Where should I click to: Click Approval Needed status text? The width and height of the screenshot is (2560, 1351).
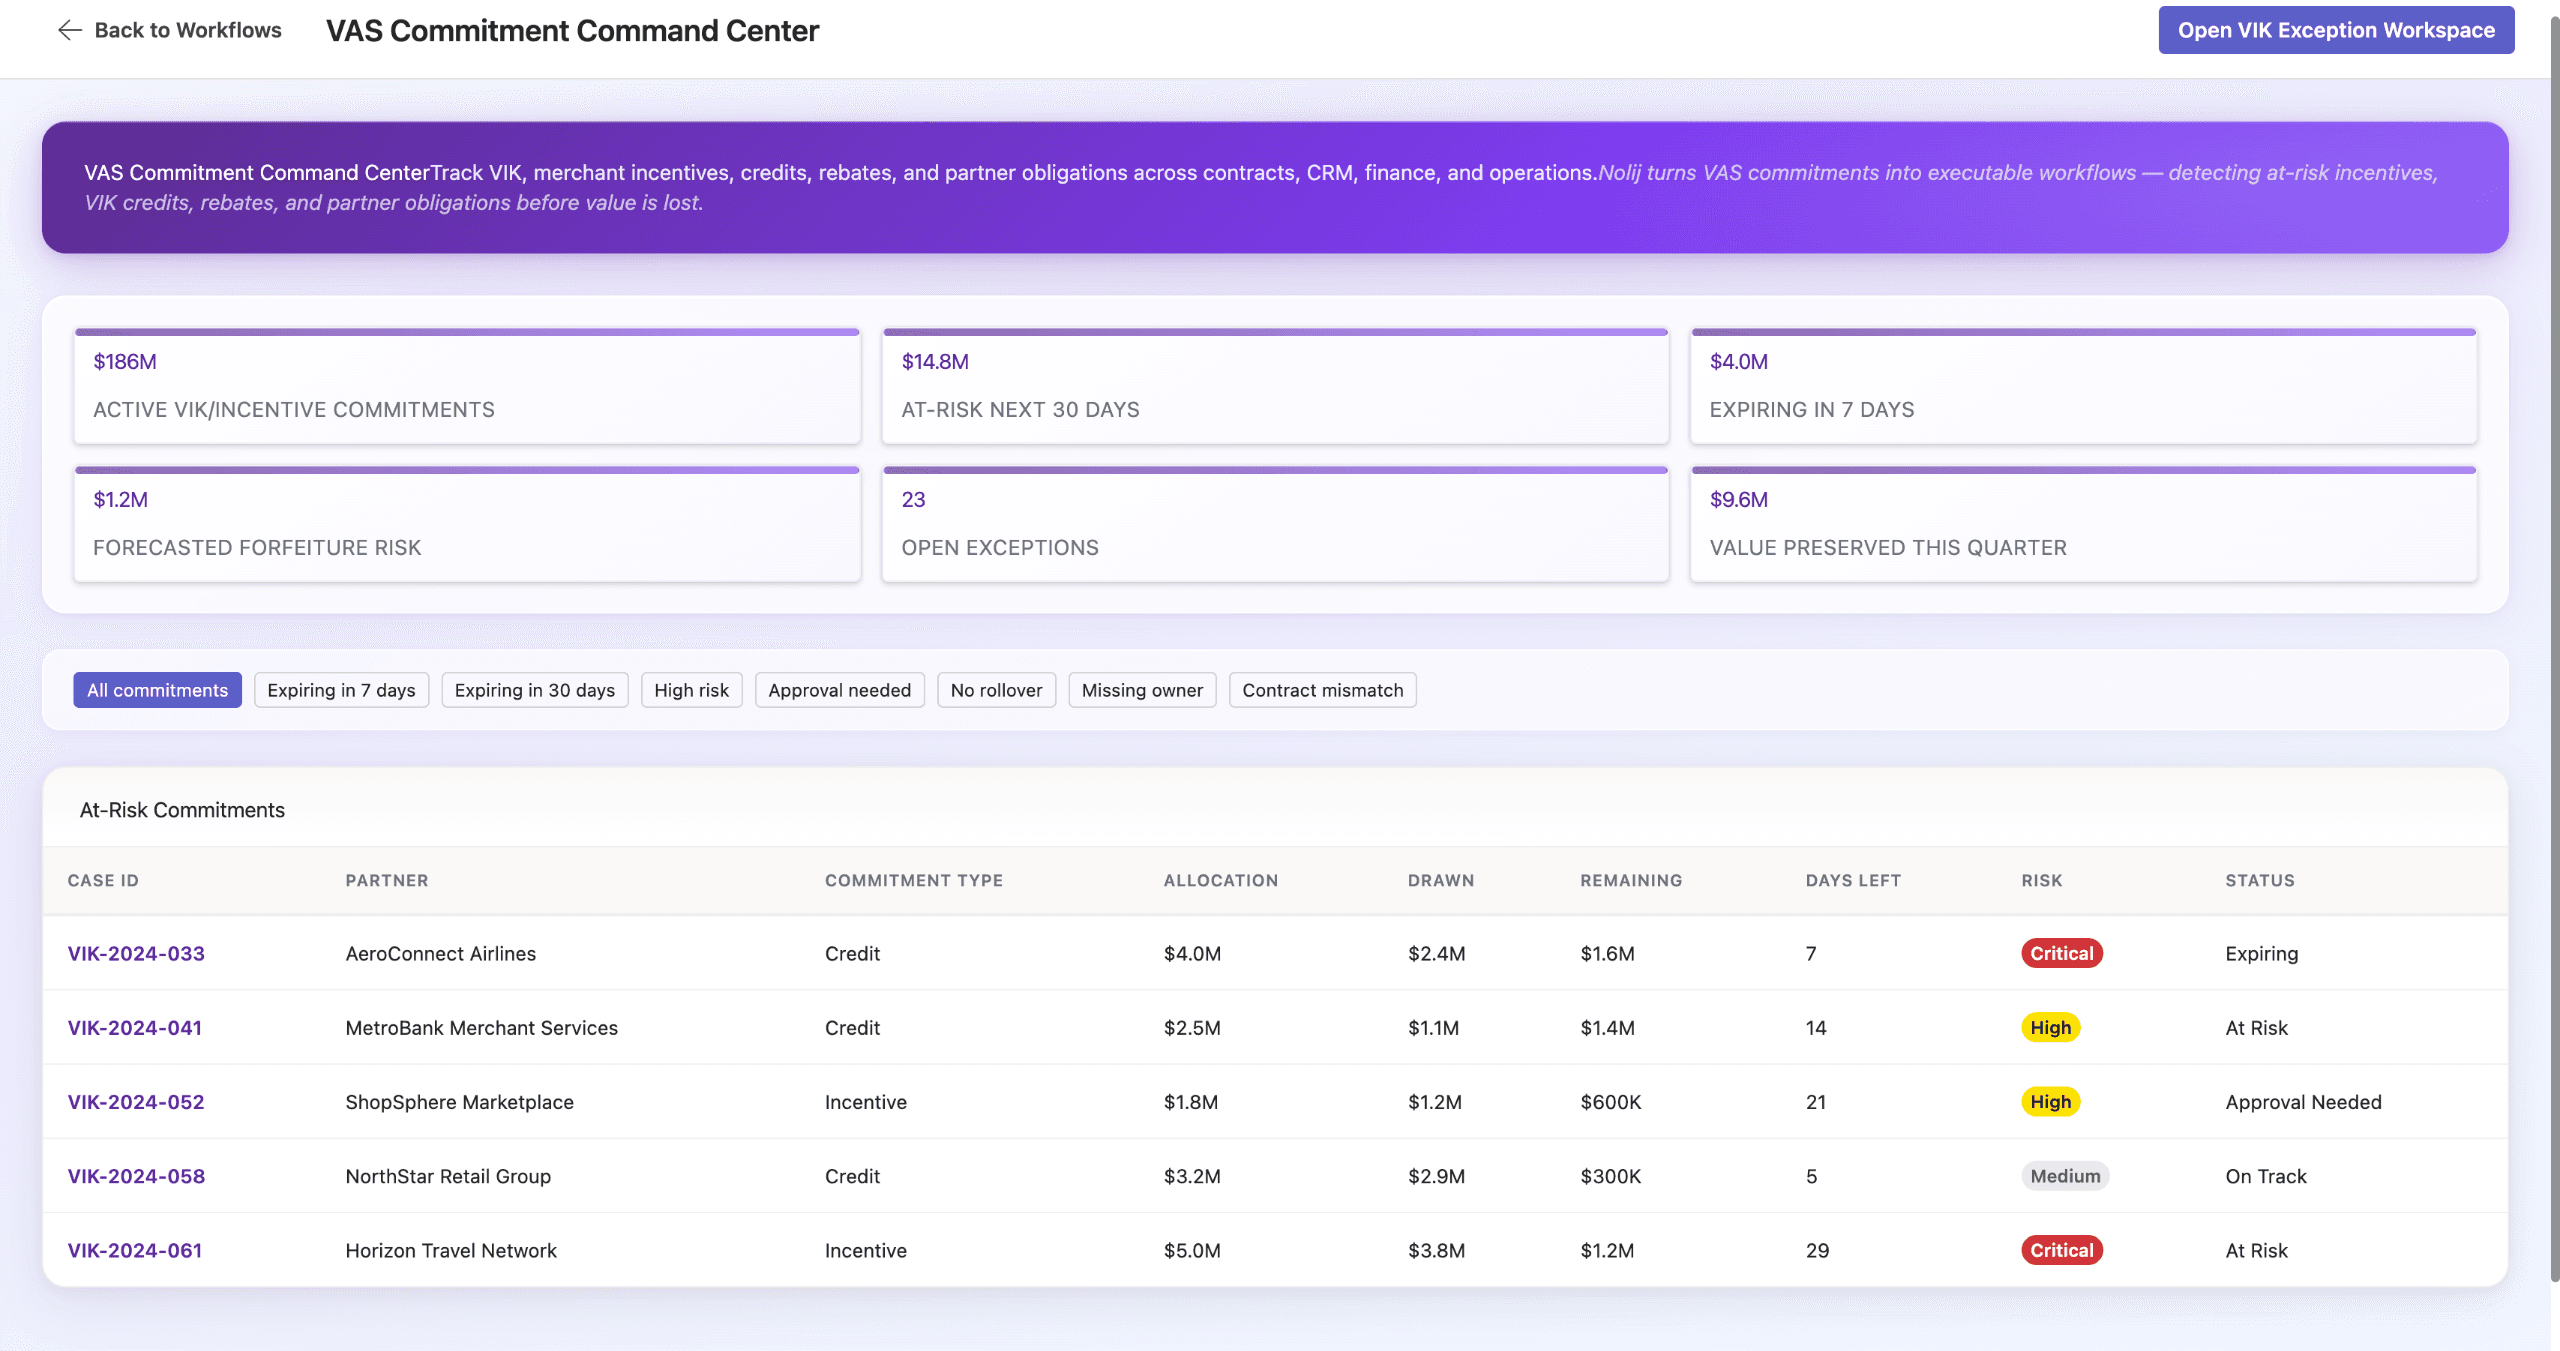click(x=2304, y=1102)
